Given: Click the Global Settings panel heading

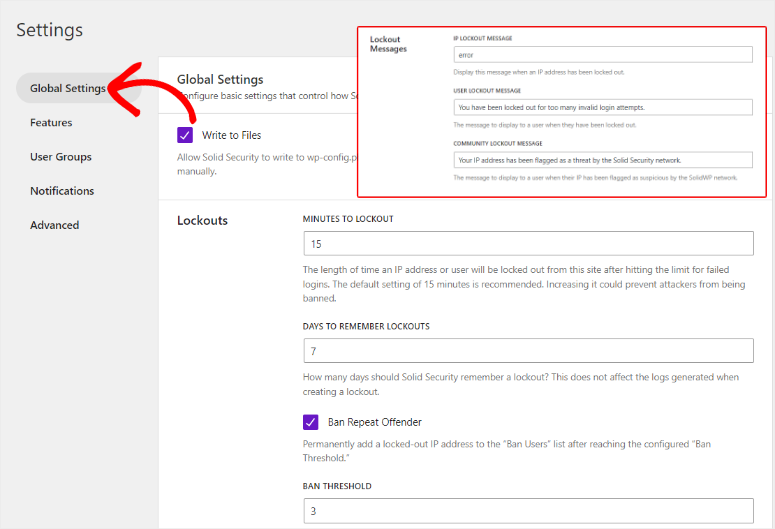Looking at the screenshot, I should 220,79.
